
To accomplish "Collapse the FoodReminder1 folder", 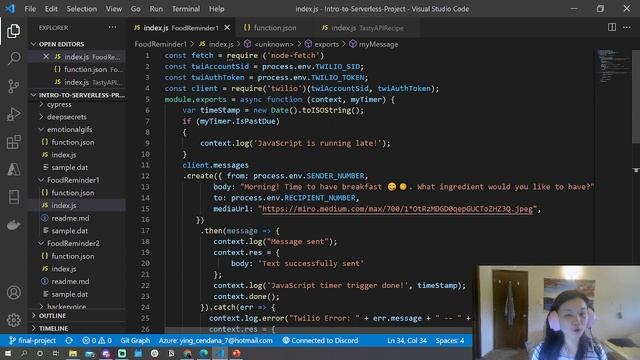I will click(73, 180).
